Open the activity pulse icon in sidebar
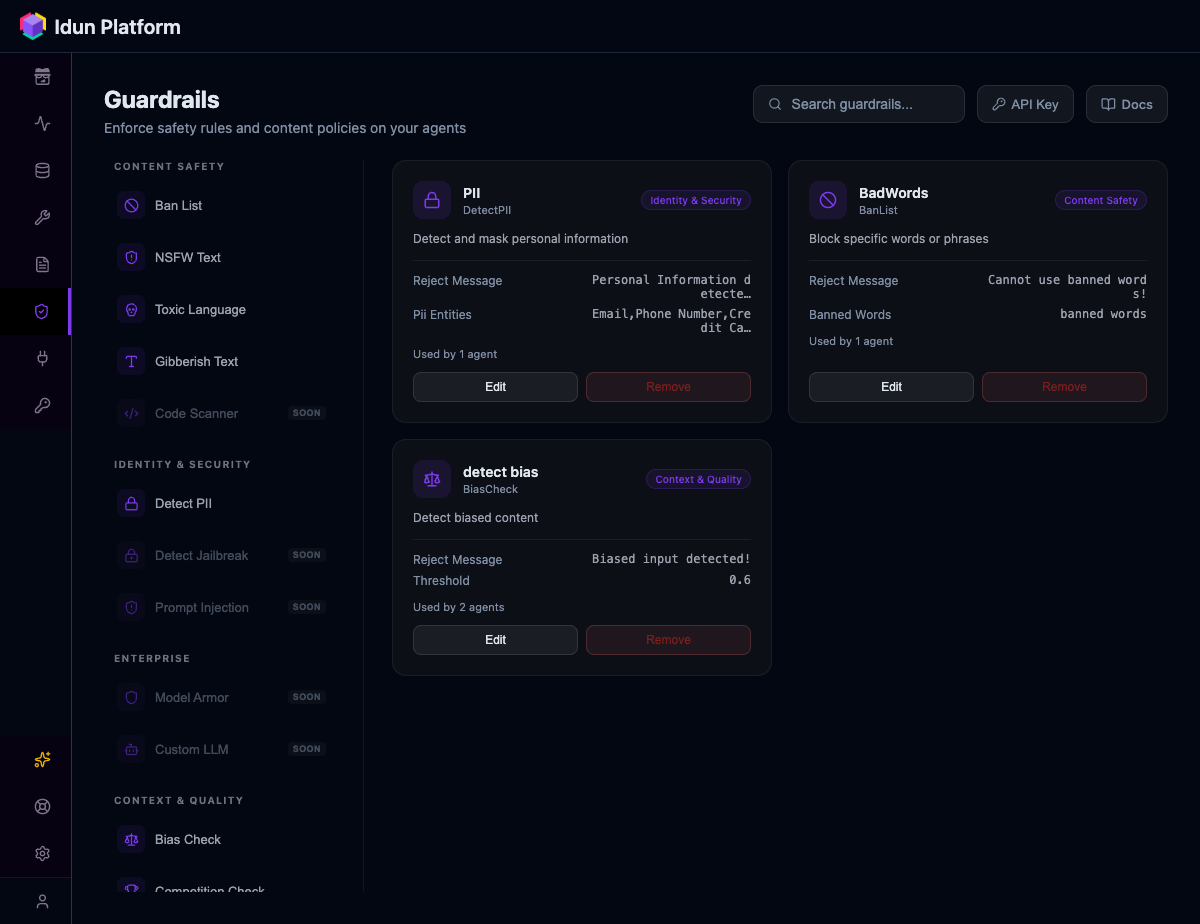Image resolution: width=1200 pixels, height=924 pixels. coord(42,124)
